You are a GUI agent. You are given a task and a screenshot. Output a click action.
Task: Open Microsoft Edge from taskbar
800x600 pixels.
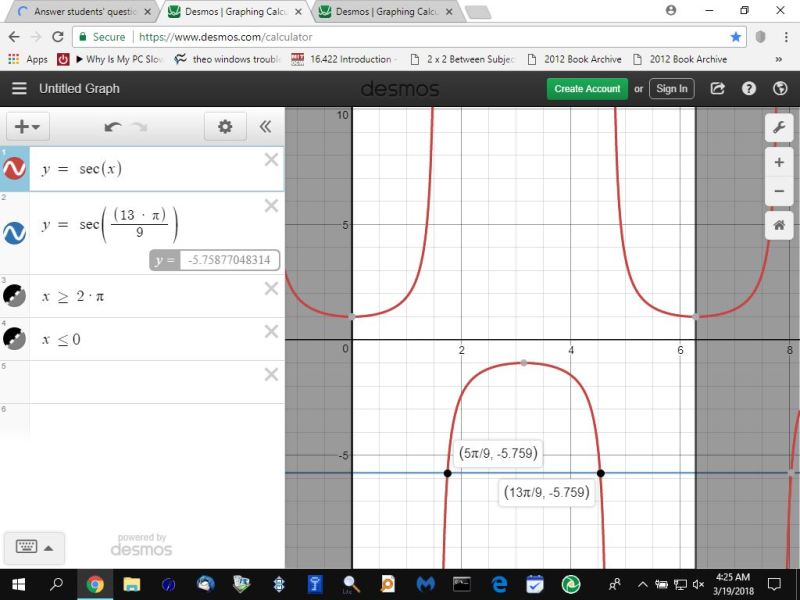coord(498,584)
